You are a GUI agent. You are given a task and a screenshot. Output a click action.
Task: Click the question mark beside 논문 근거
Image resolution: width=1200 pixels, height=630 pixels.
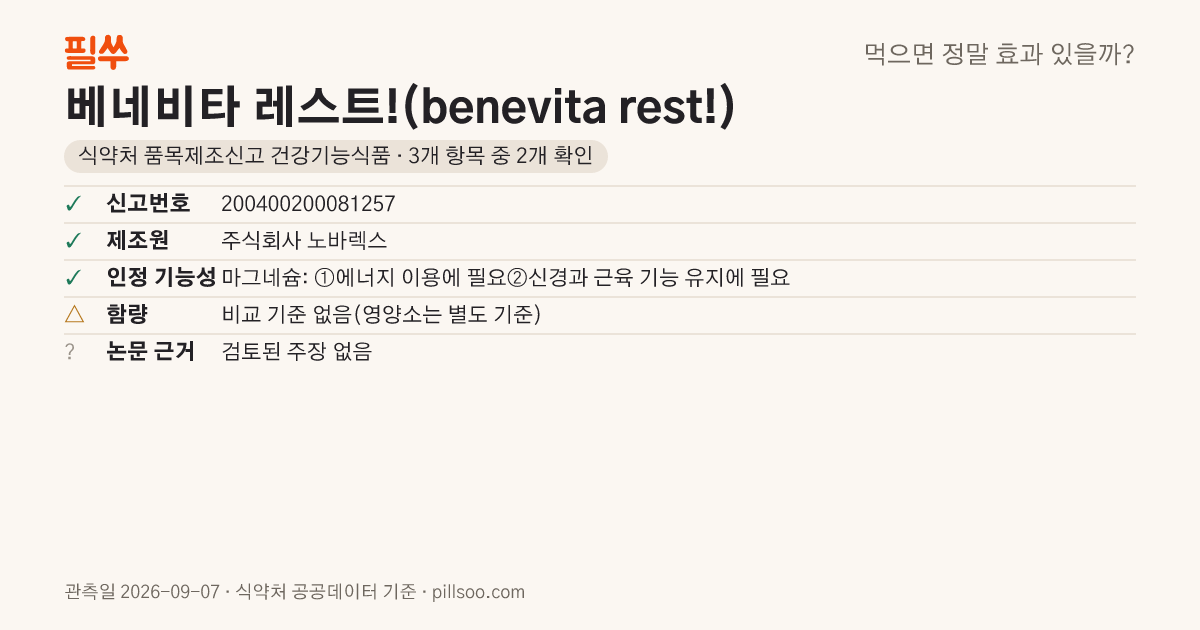[70, 352]
